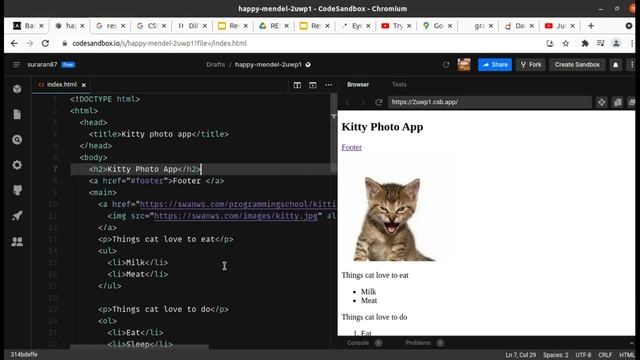Image resolution: width=640 pixels, height=360 pixels.
Task: Click the Create Sandbox button
Action: (577, 64)
